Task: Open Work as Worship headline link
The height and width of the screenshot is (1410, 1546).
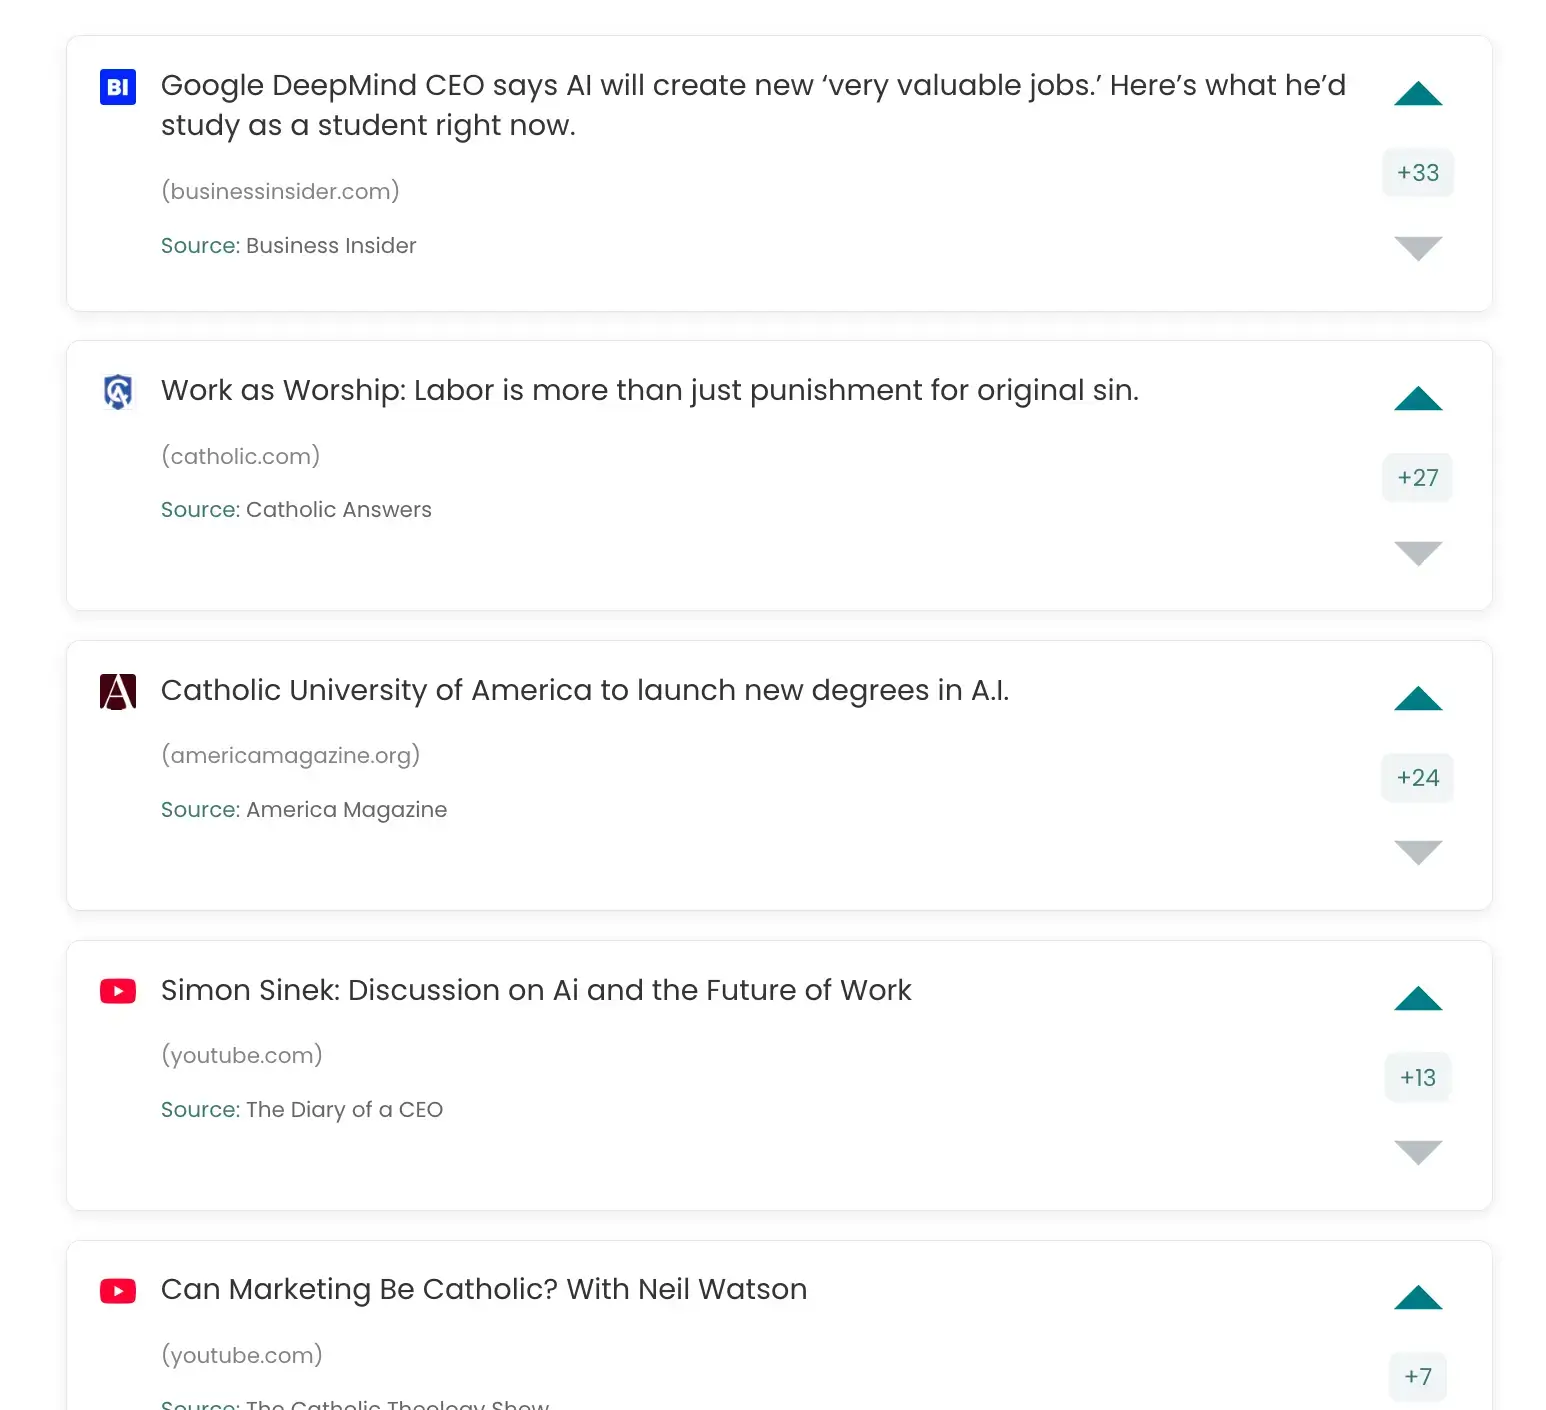Action: click(x=650, y=390)
